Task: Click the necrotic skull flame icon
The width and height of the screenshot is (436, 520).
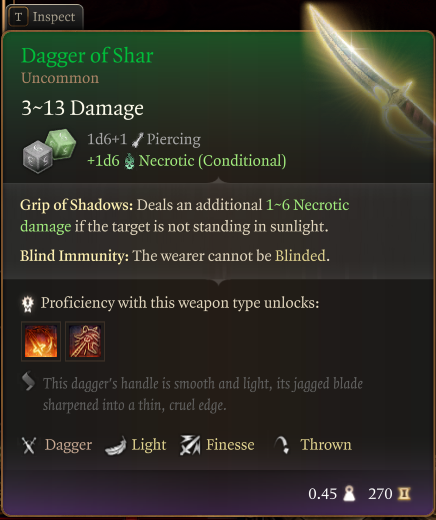Action: click(129, 162)
